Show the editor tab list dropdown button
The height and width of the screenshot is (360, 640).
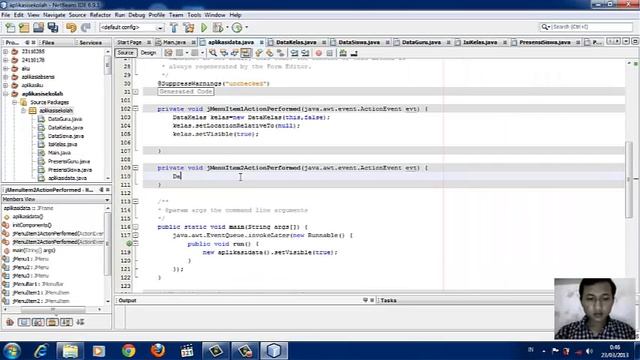coord(626,42)
